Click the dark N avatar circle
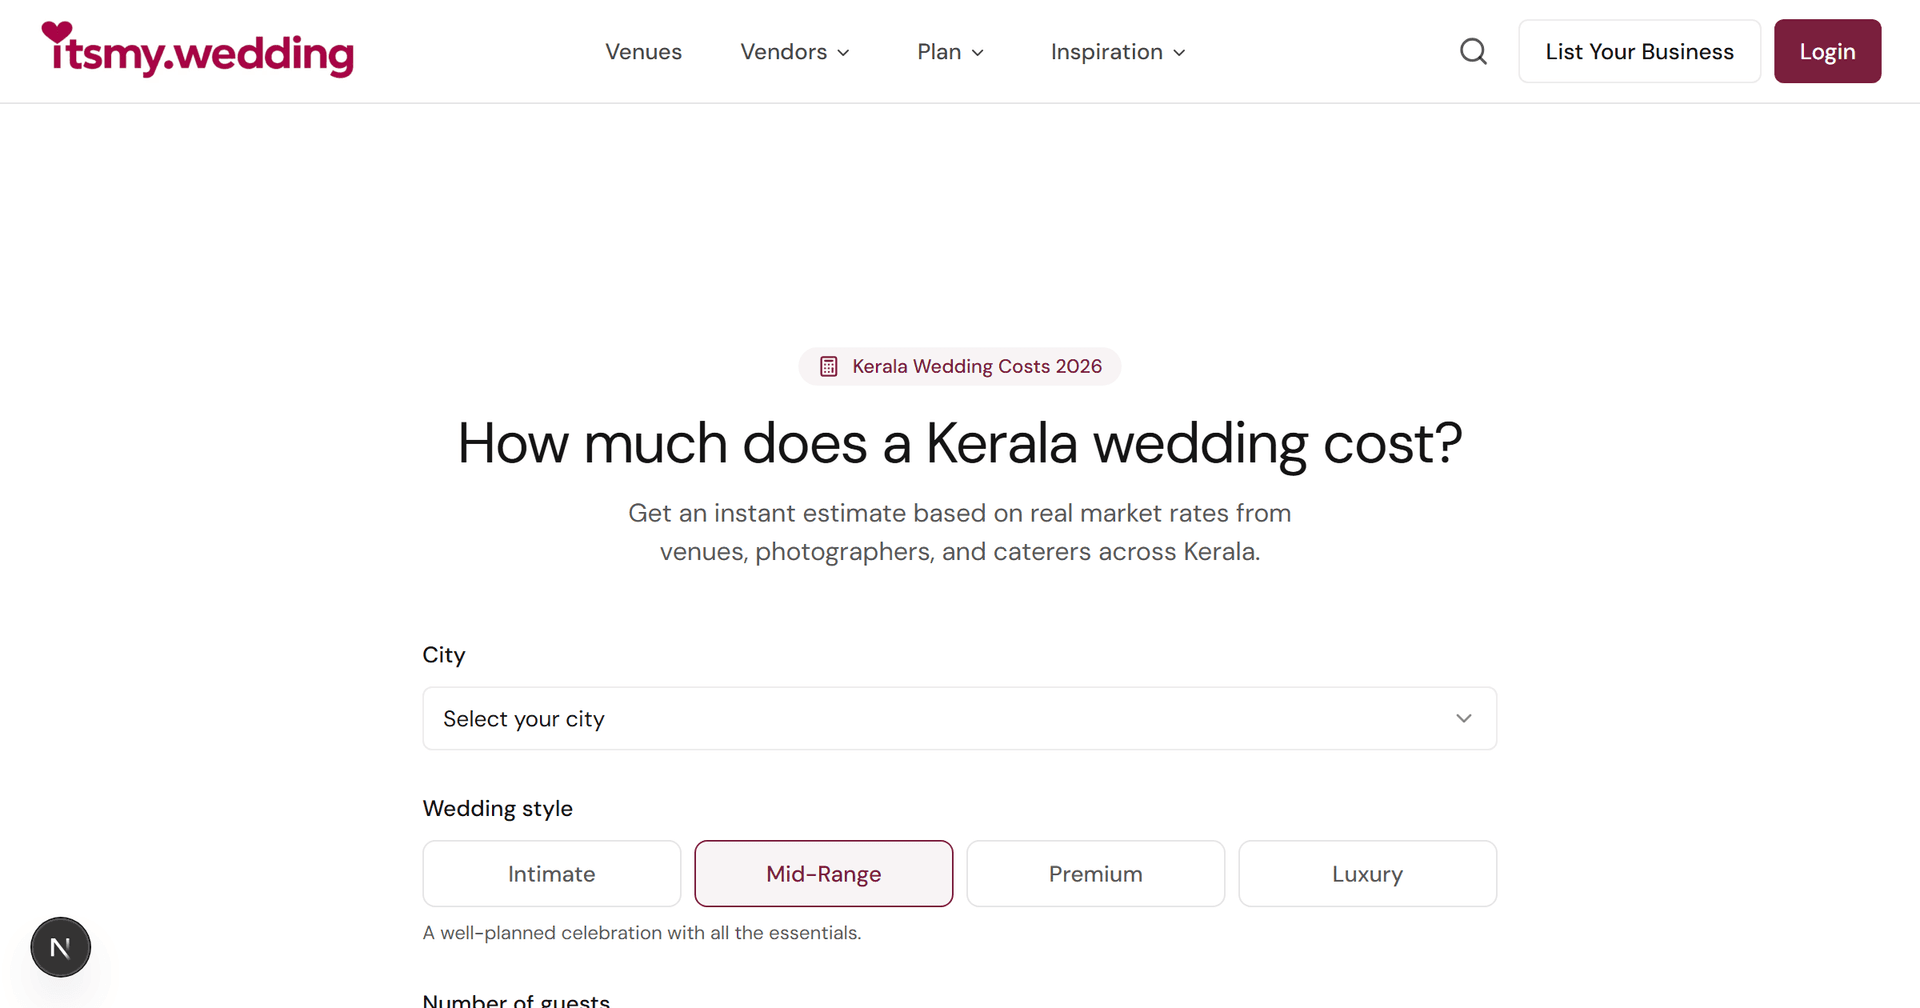 click(60, 946)
